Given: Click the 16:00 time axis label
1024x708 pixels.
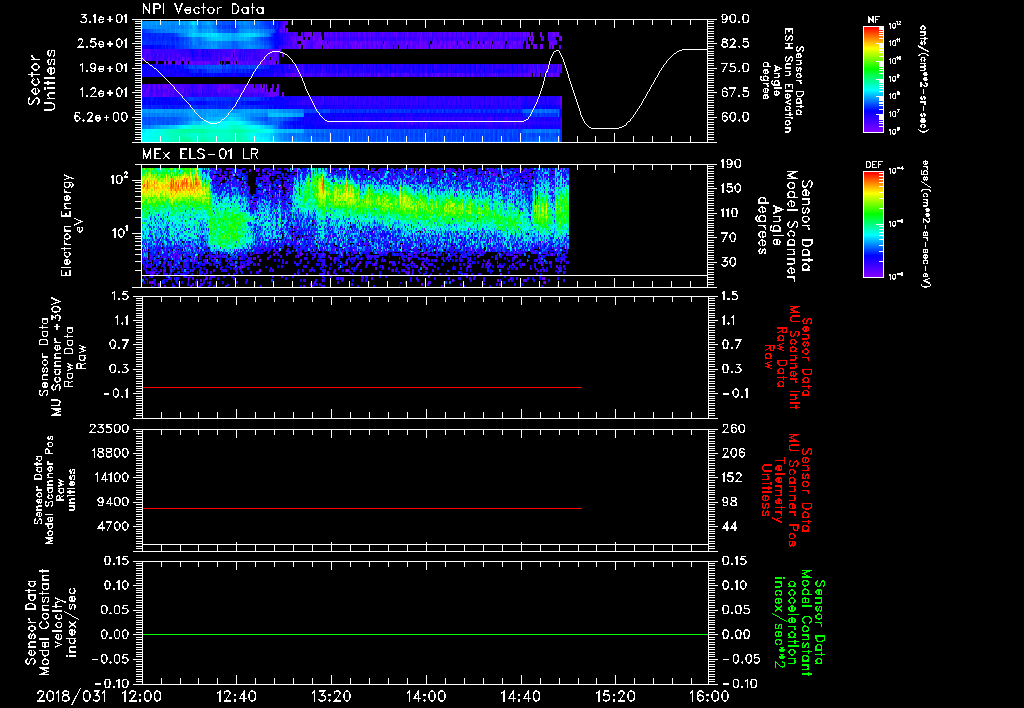Looking at the screenshot, I should coord(709,696).
